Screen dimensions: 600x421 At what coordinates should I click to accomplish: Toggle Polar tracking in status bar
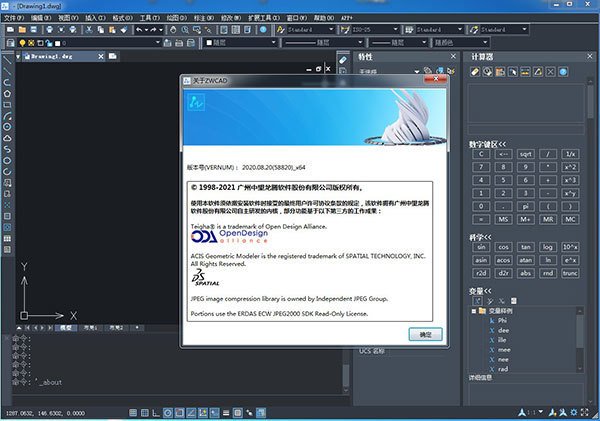pyautogui.click(x=168, y=413)
